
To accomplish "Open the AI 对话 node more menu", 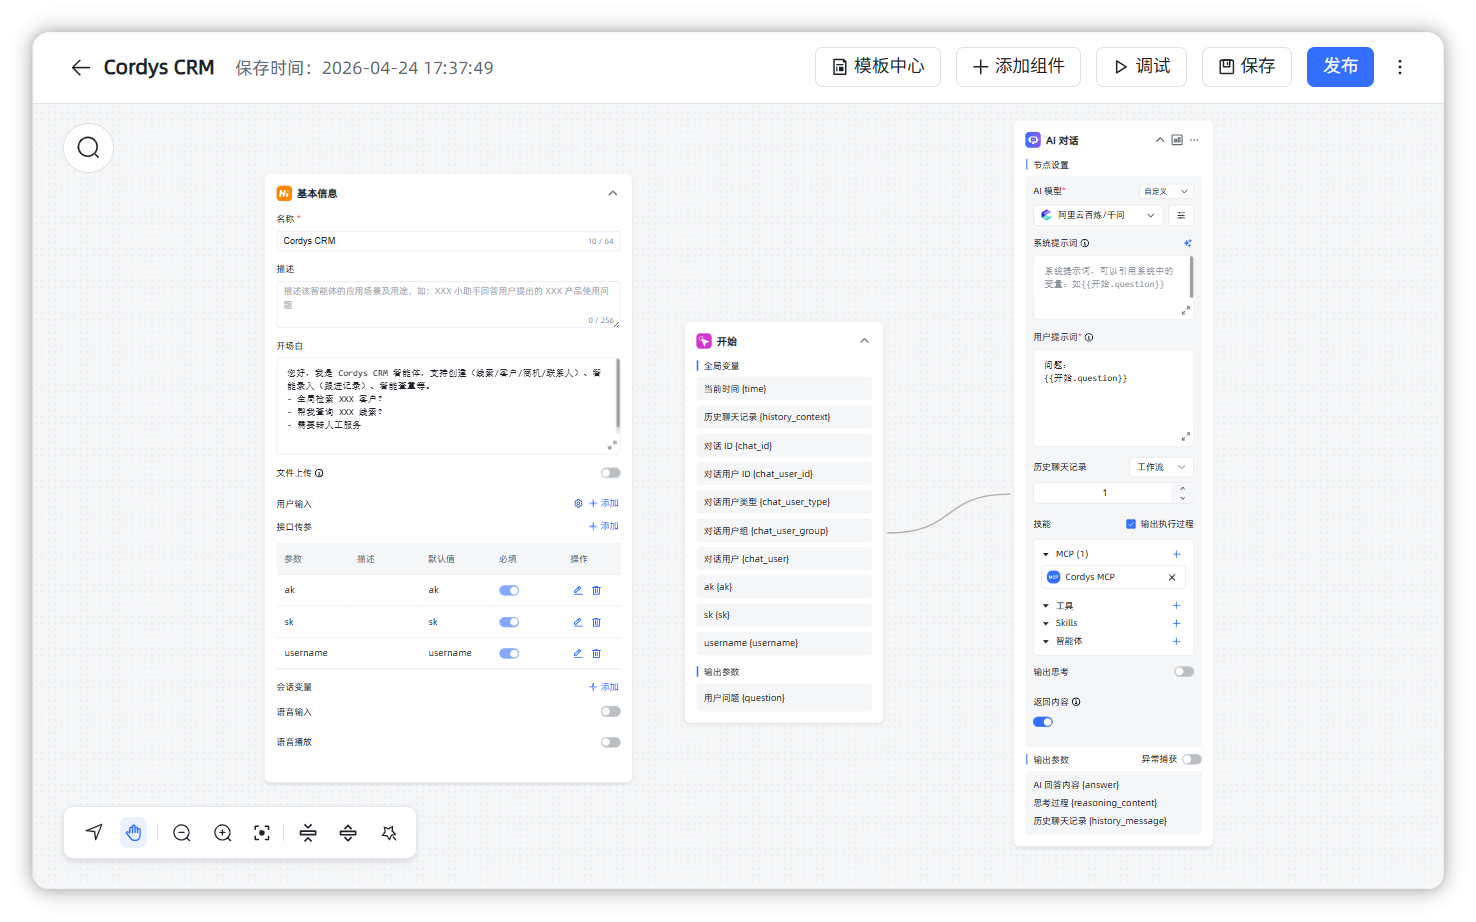I will (x=1194, y=140).
